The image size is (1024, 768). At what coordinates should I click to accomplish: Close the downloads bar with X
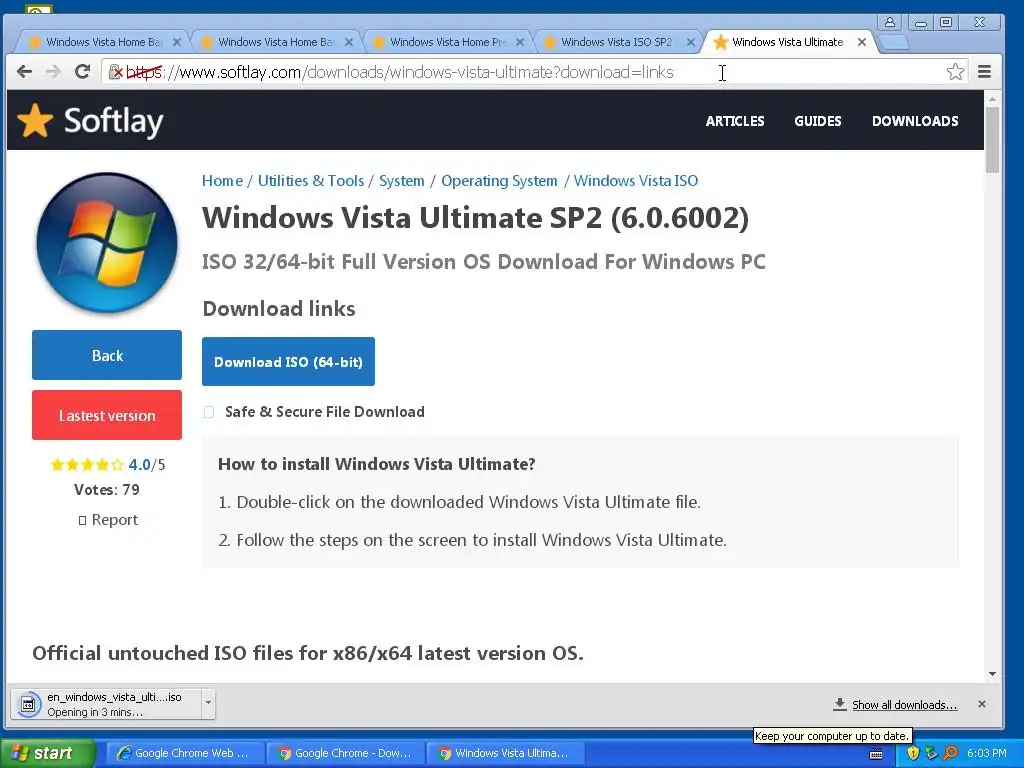982,704
